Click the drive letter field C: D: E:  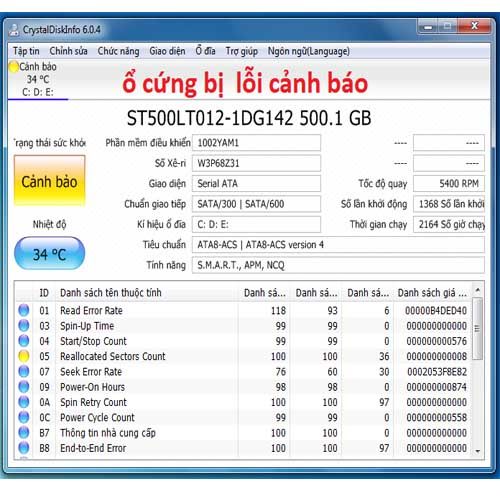point(256,224)
